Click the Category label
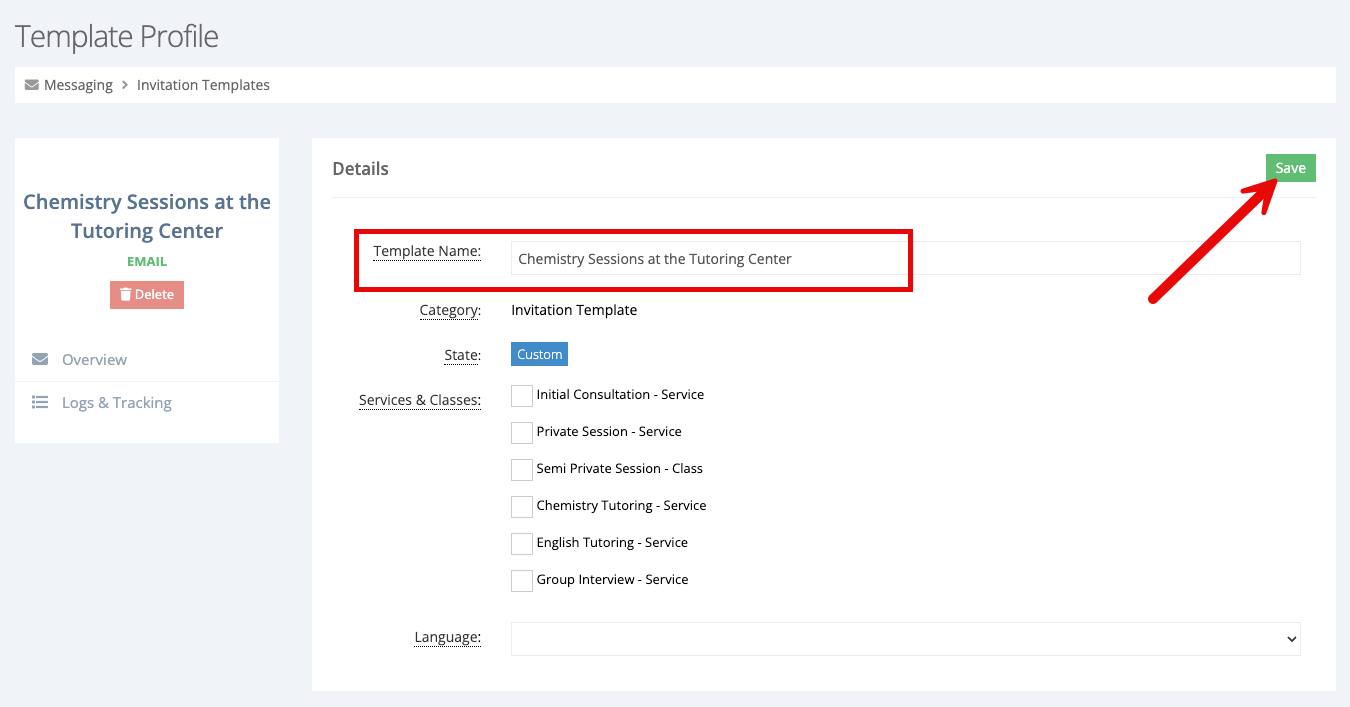Screen dimensions: 1350x707 click(450, 310)
